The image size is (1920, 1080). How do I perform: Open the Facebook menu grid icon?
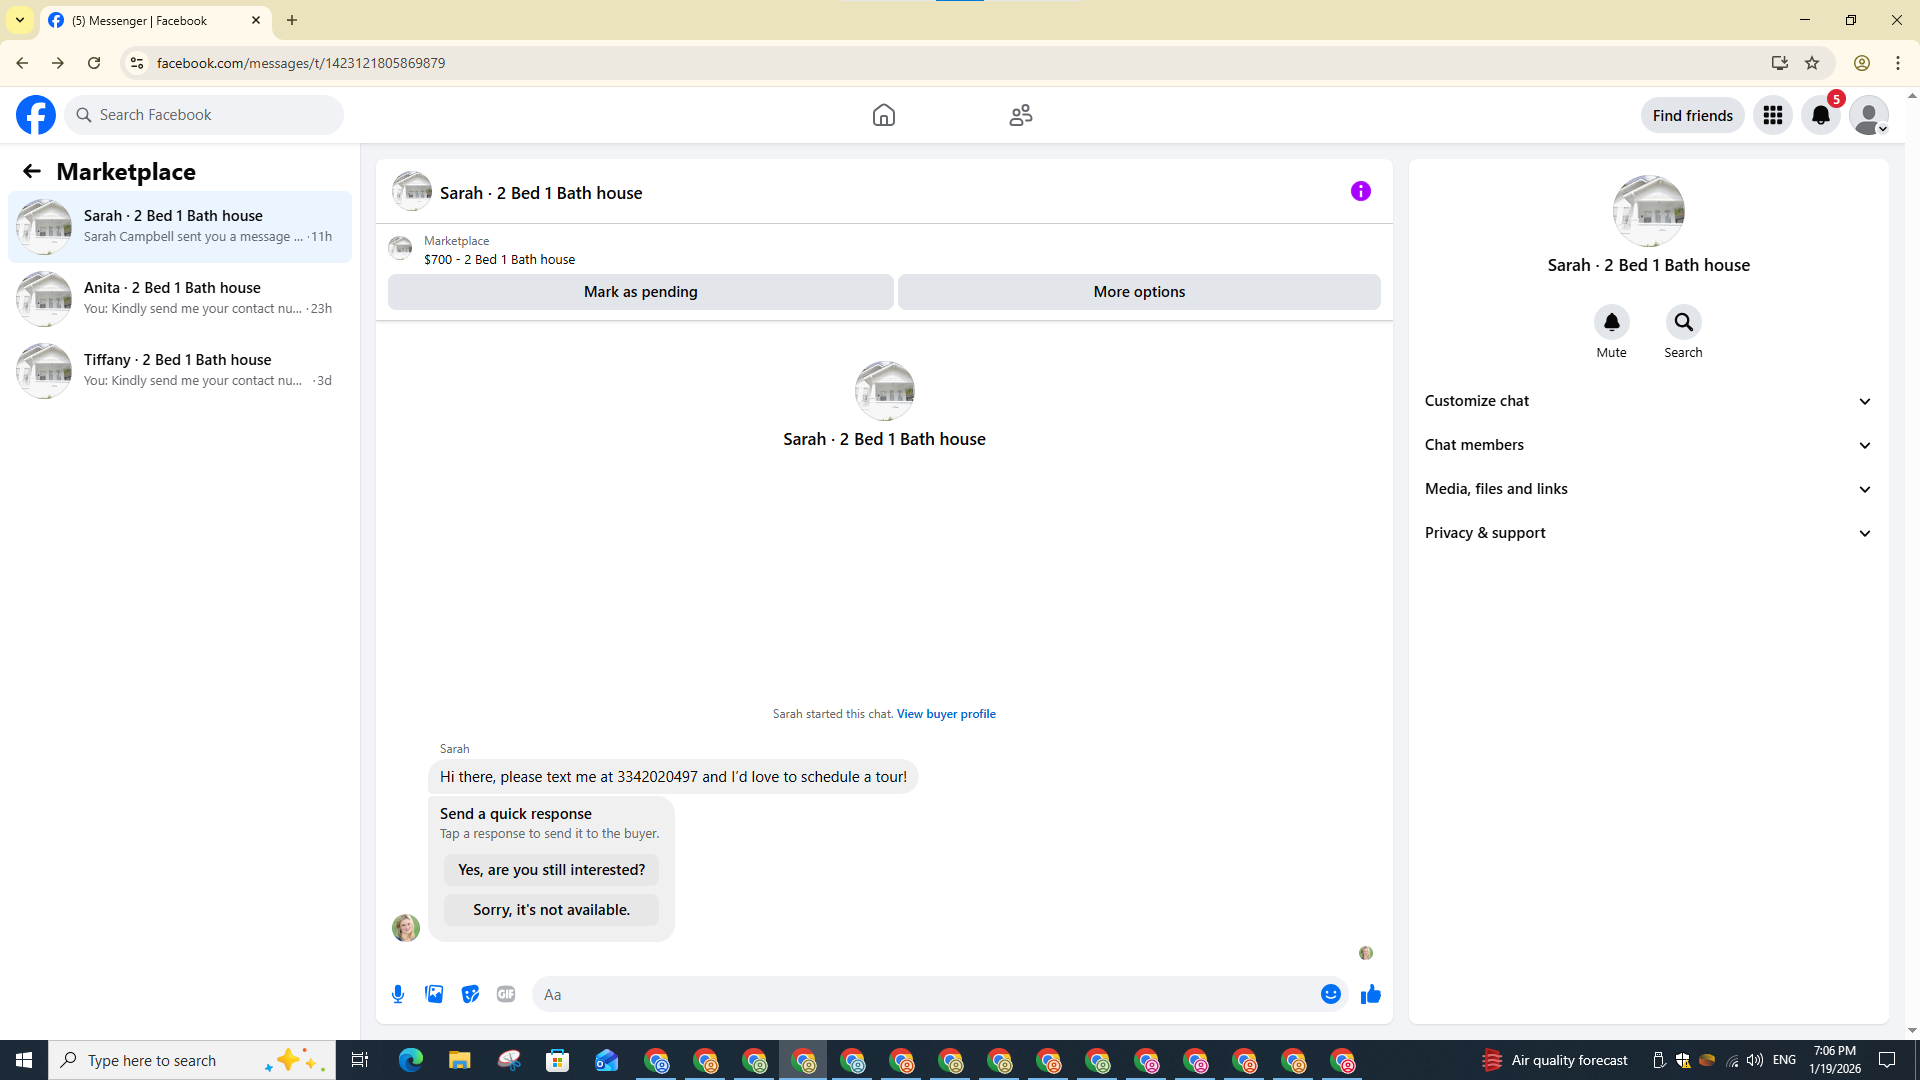coord(1772,115)
